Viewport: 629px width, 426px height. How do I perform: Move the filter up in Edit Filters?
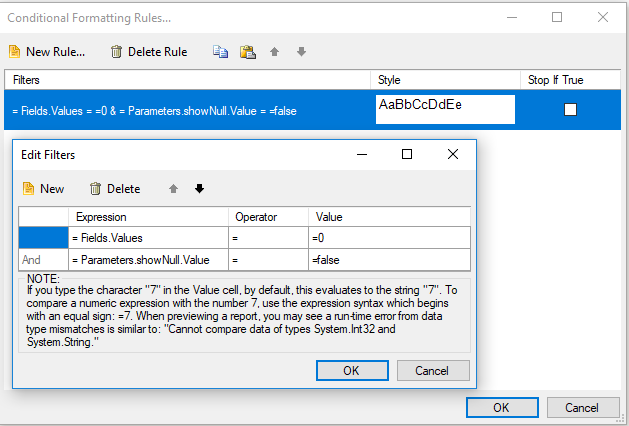(x=173, y=188)
